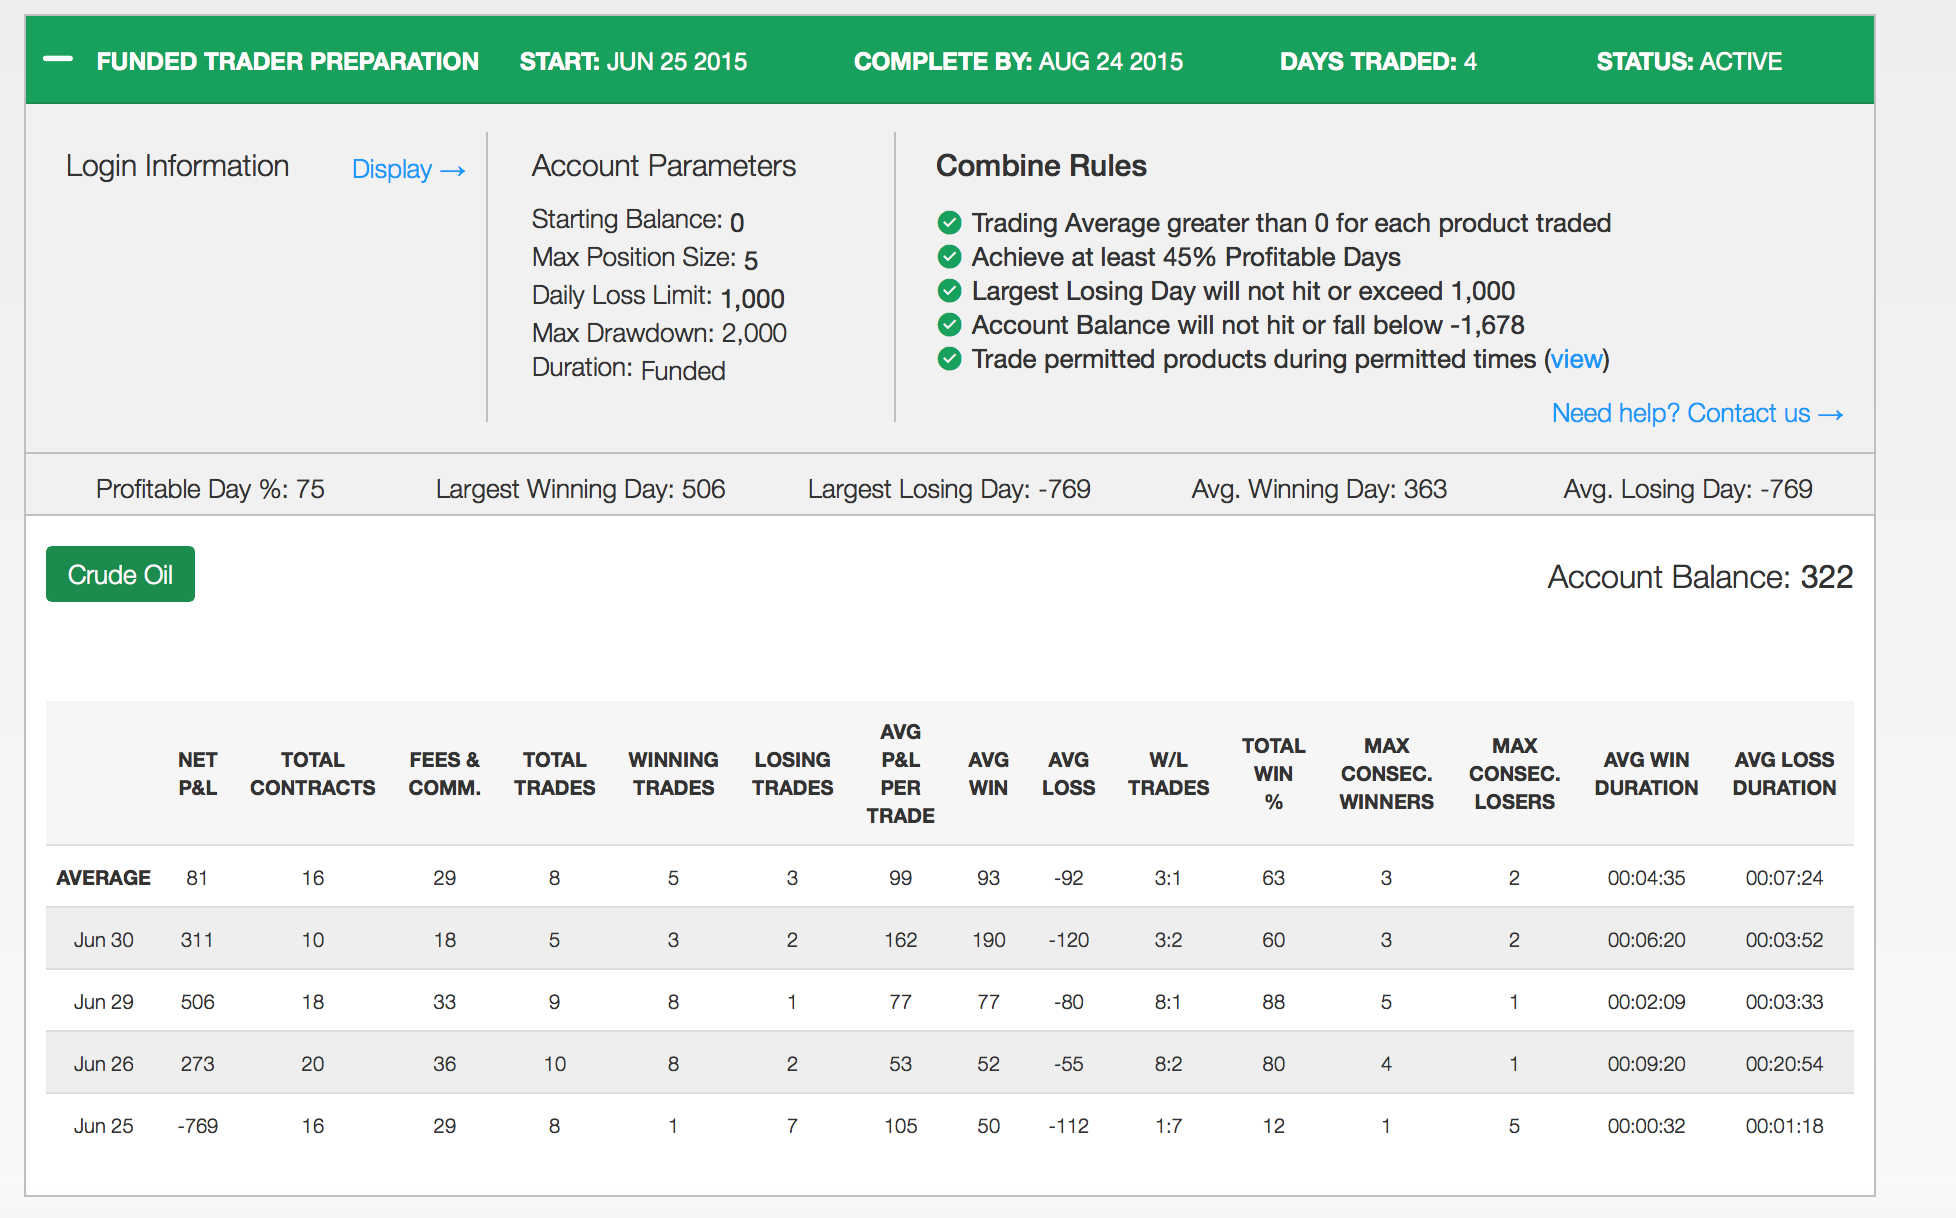This screenshot has width=1956, height=1218.
Task: Click the TOTAL WIN % column header
Action: [x=1273, y=774]
